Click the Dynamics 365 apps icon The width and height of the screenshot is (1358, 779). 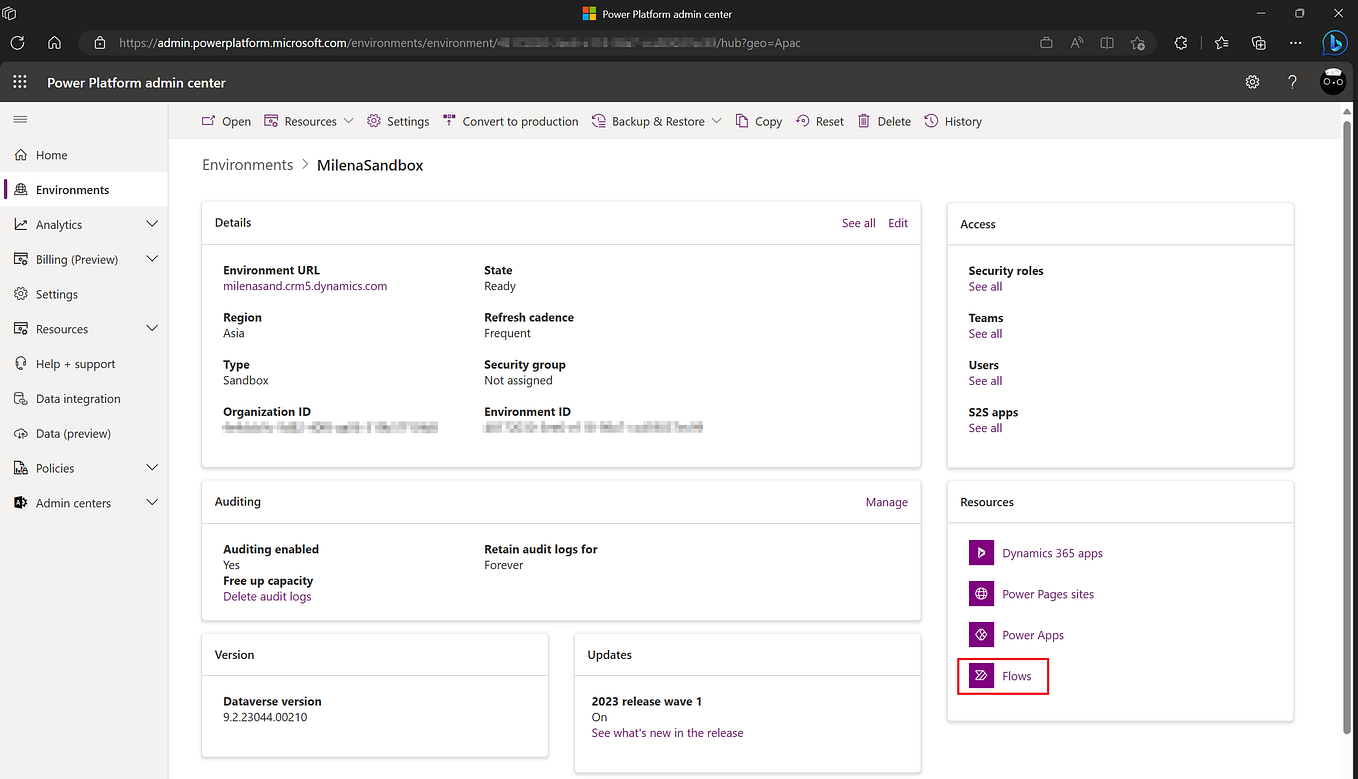[981, 553]
